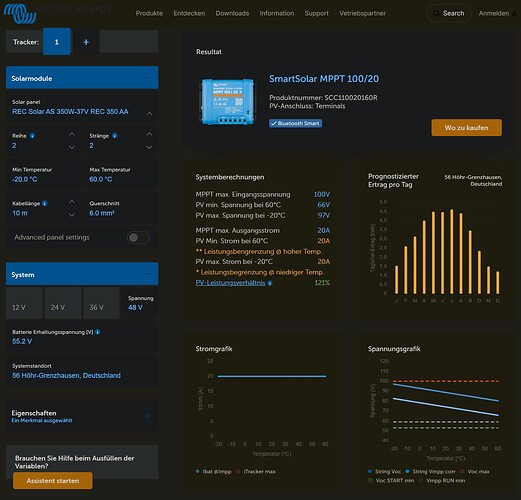
Task: Open the info icon next to Stränge
Action: tap(115, 136)
